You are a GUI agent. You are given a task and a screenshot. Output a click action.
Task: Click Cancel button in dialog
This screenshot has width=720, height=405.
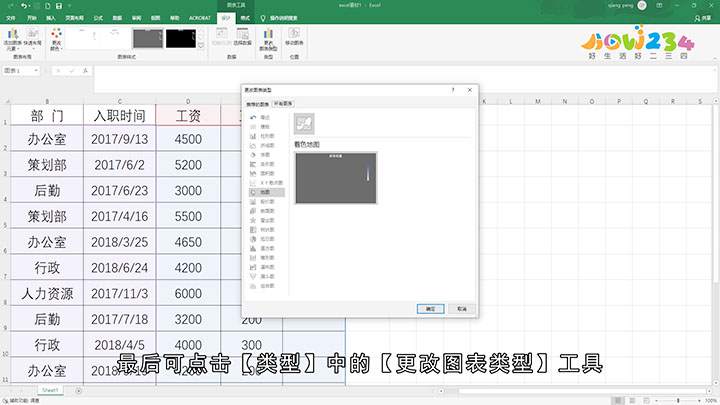click(x=462, y=309)
